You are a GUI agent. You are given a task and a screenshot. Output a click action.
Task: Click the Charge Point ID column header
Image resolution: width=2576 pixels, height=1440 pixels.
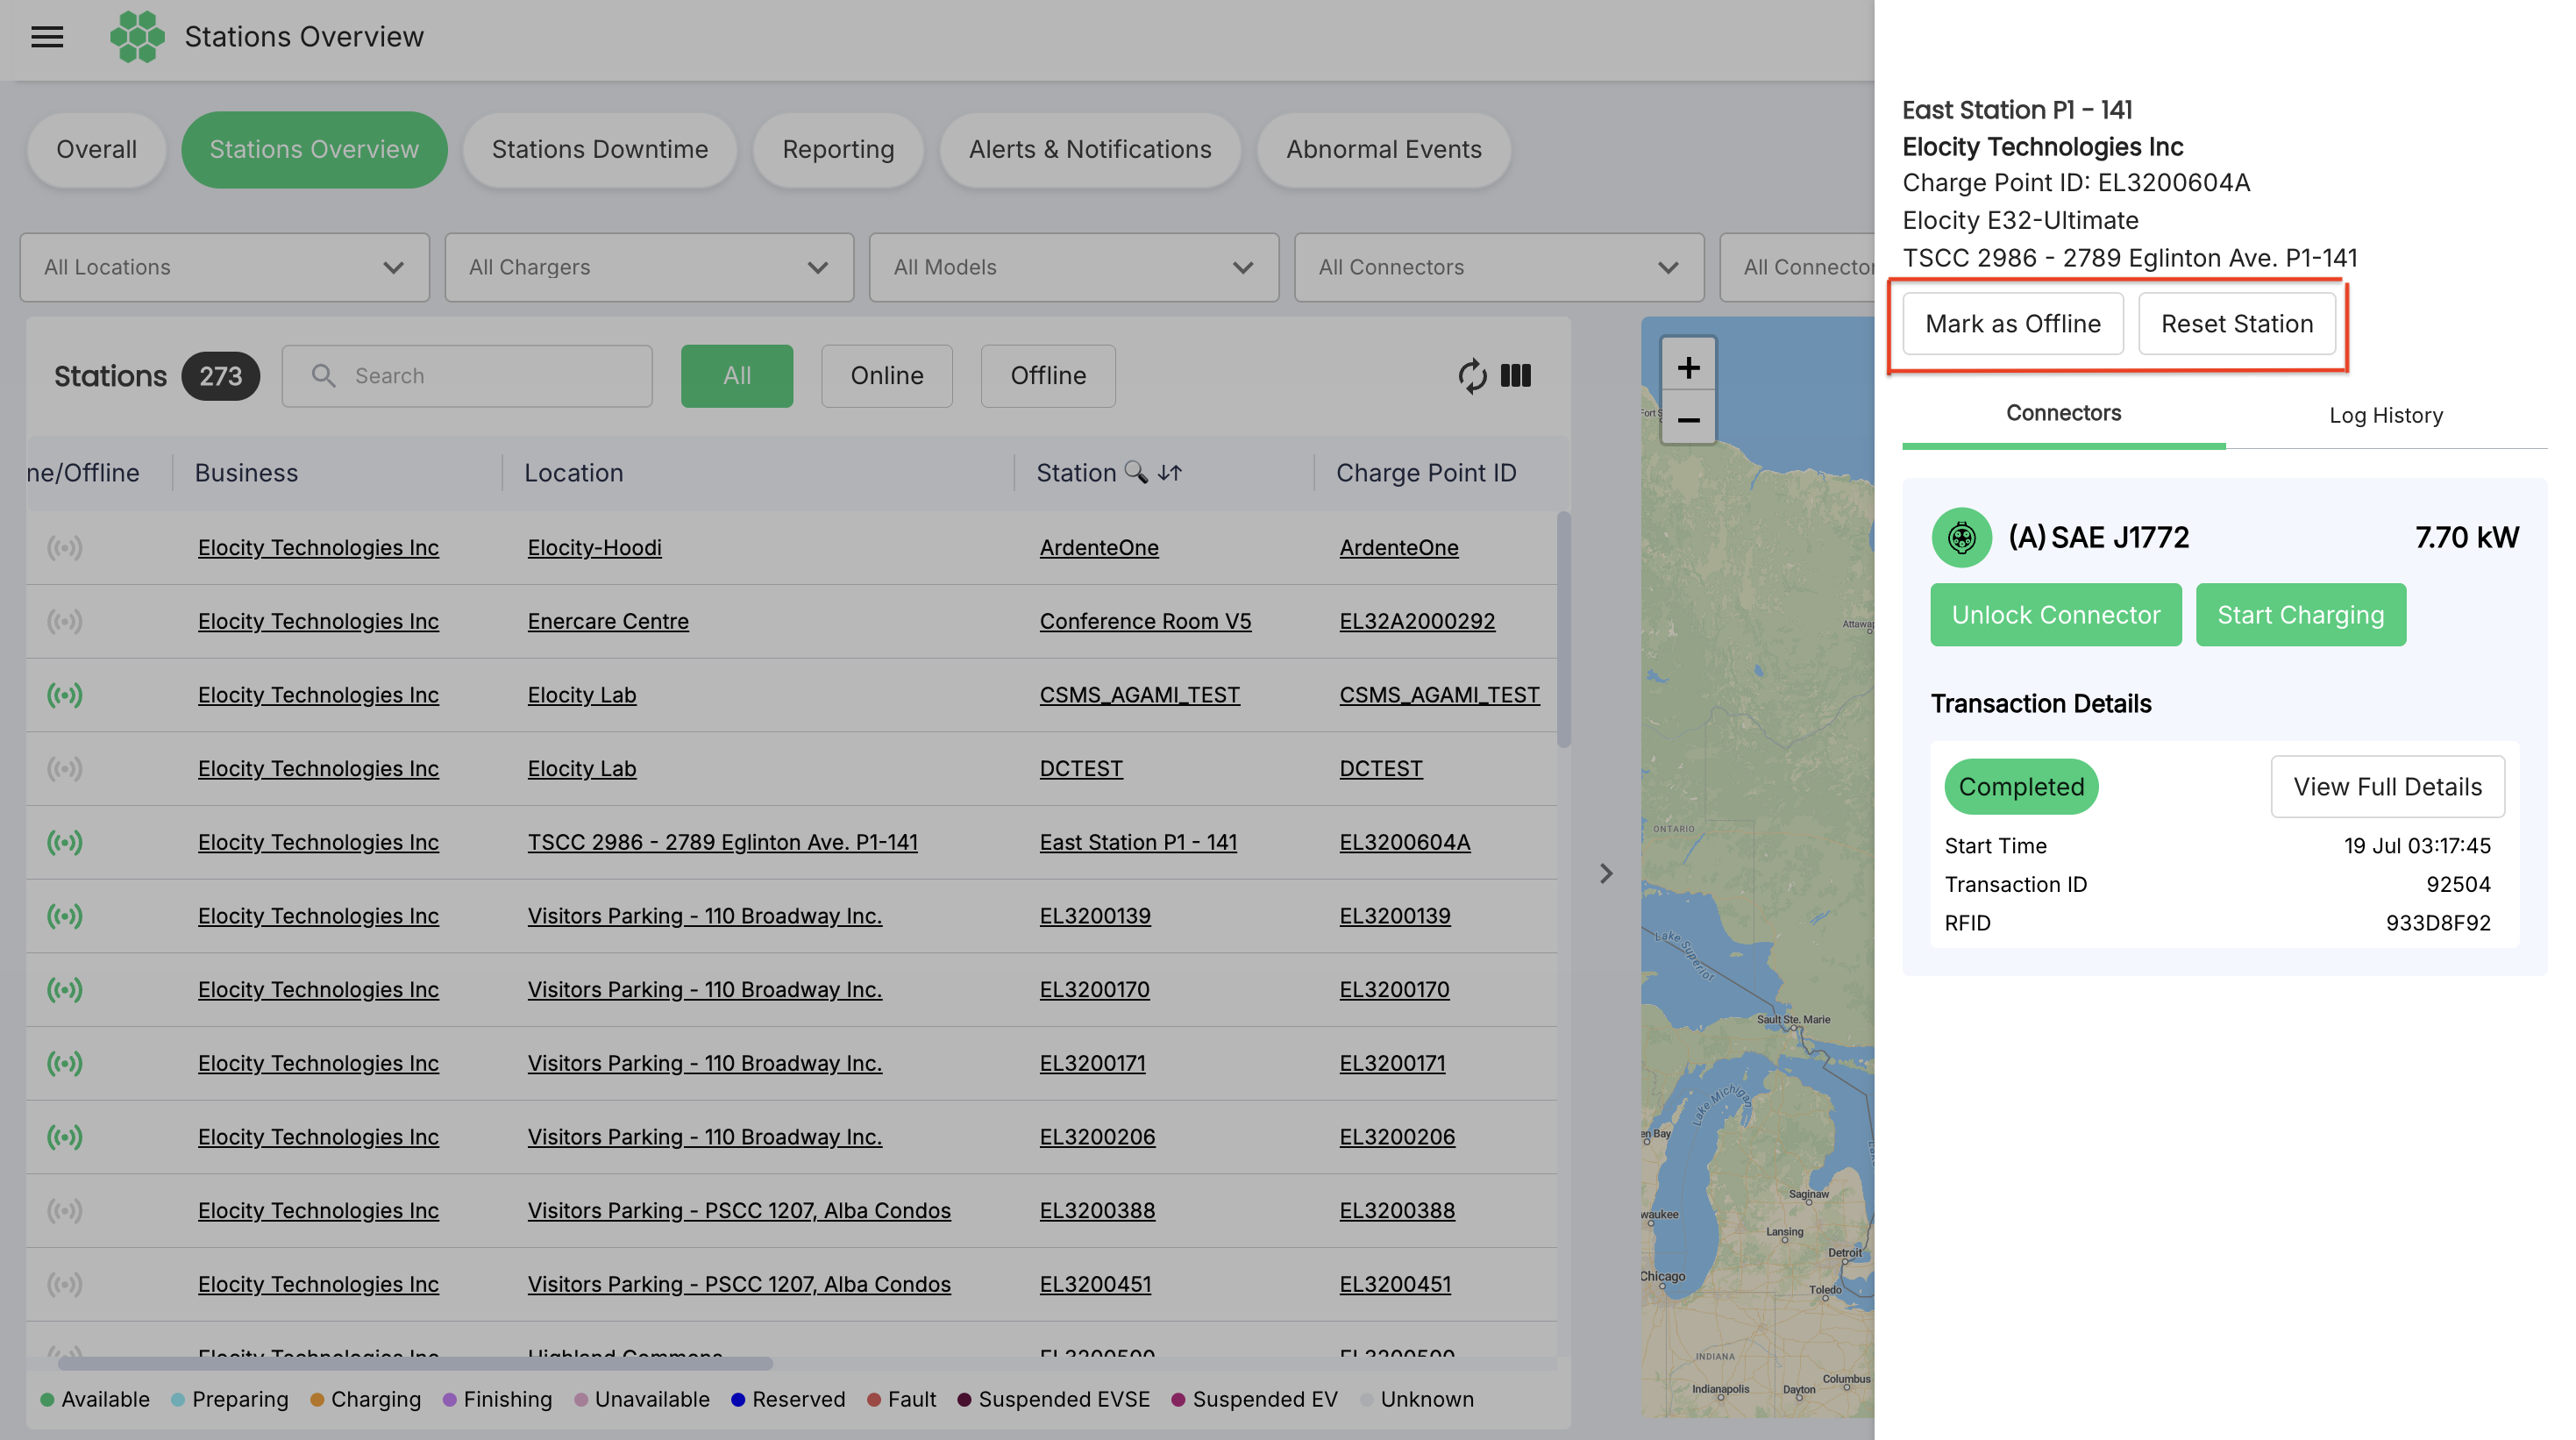click(1426, 473)
